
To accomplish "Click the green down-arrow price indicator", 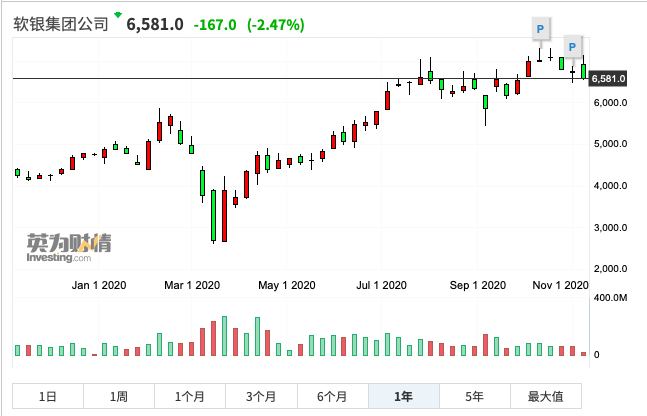I will coord(118,16).
